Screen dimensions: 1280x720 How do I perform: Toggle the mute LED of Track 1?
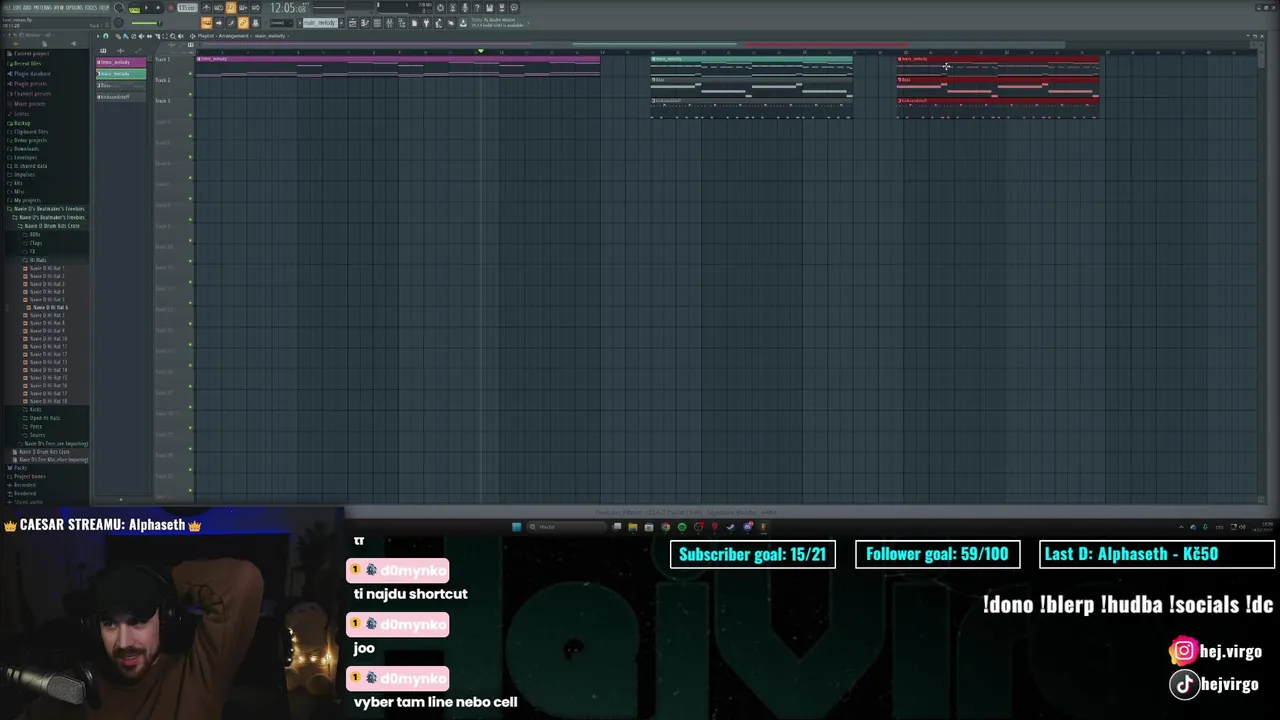pyautogui.click(x=190, y=74)
